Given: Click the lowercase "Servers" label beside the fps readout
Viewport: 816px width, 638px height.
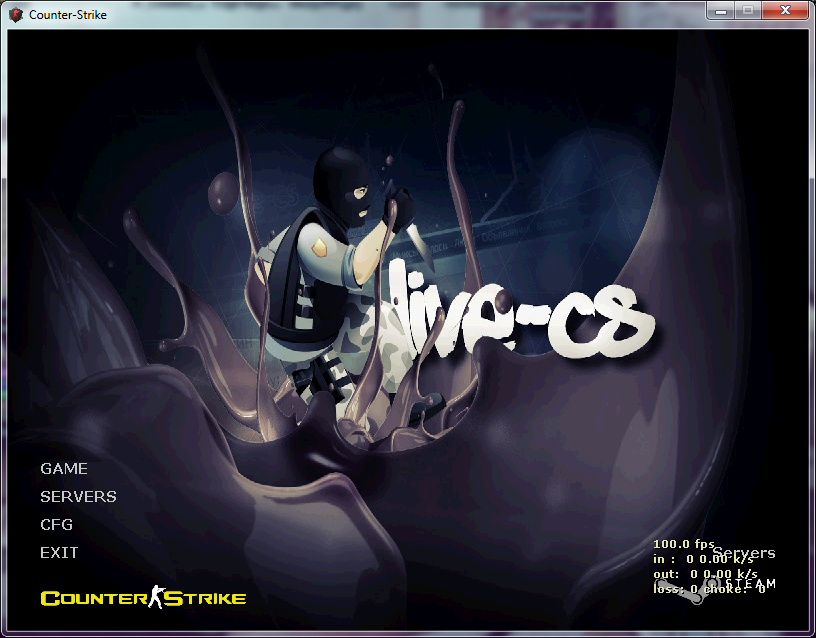Looking at the screenshot, I should pos(744,553).
